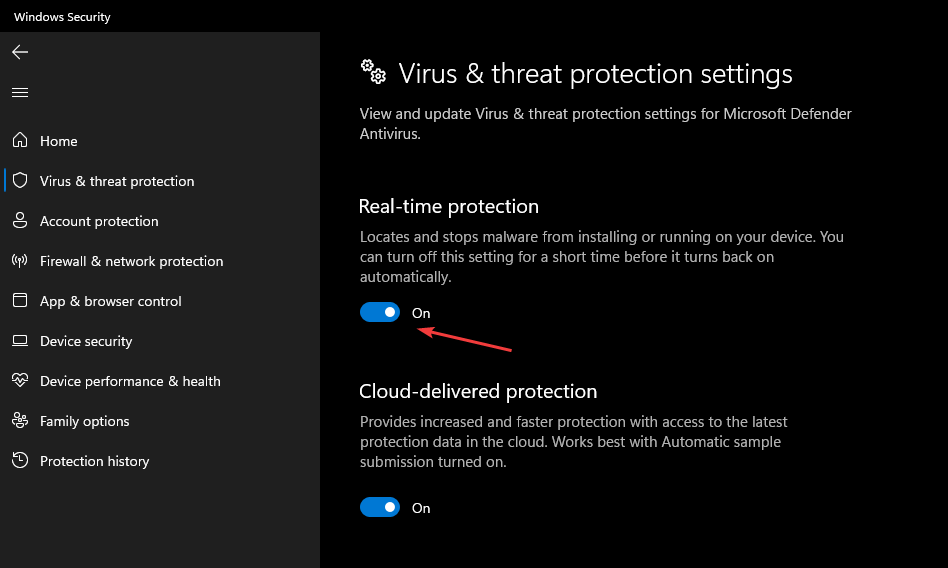
Task: Click the Device security laptop icon
Action: 20,341
